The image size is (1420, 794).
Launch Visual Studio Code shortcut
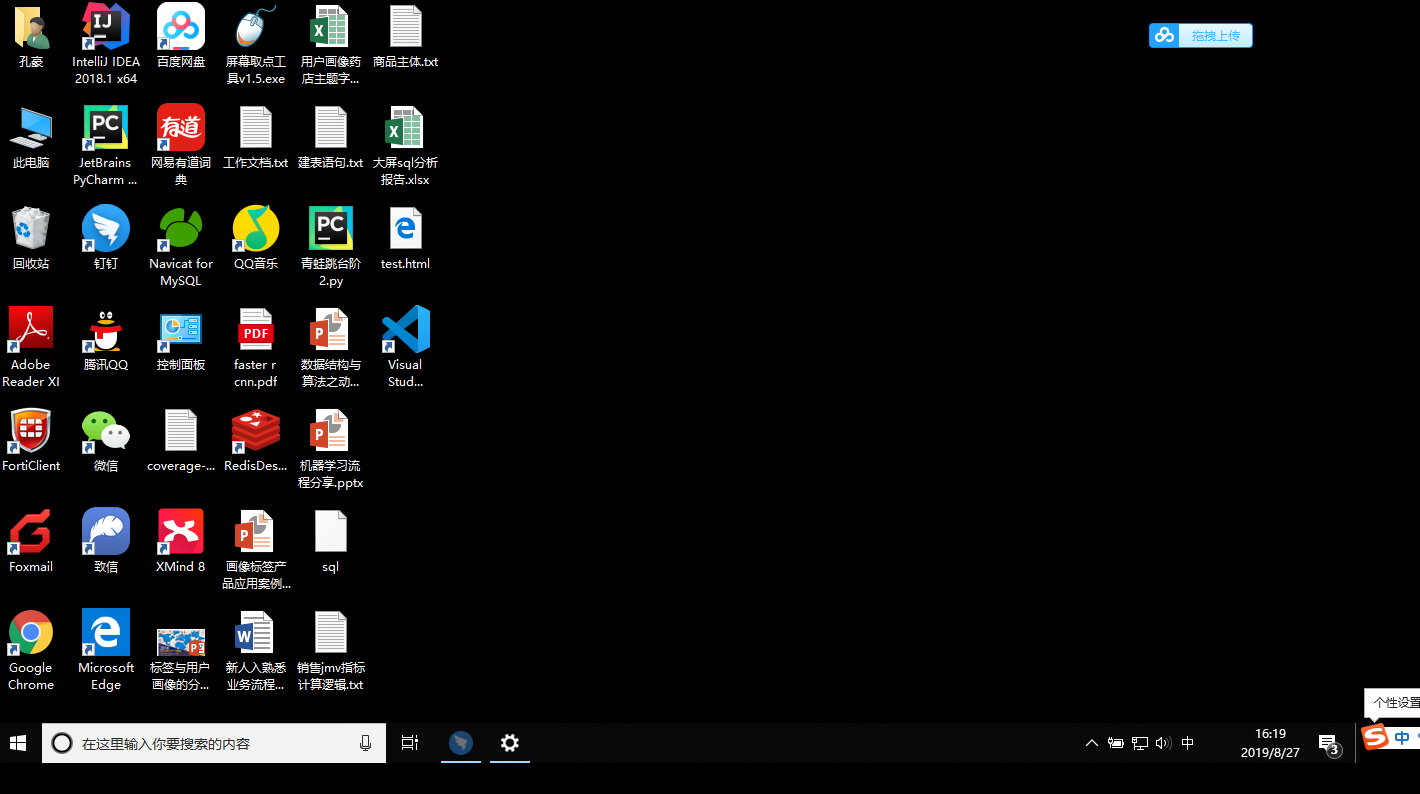(405, 347)
